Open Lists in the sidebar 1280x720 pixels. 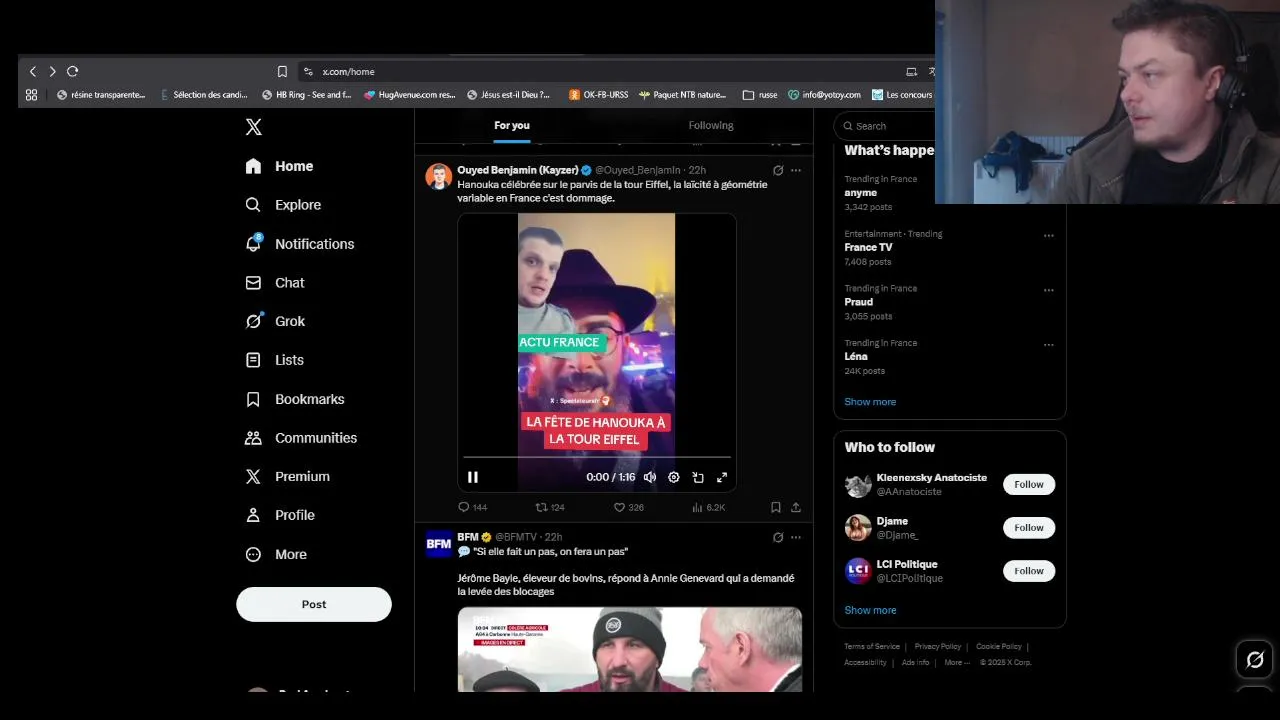(275, 360)
